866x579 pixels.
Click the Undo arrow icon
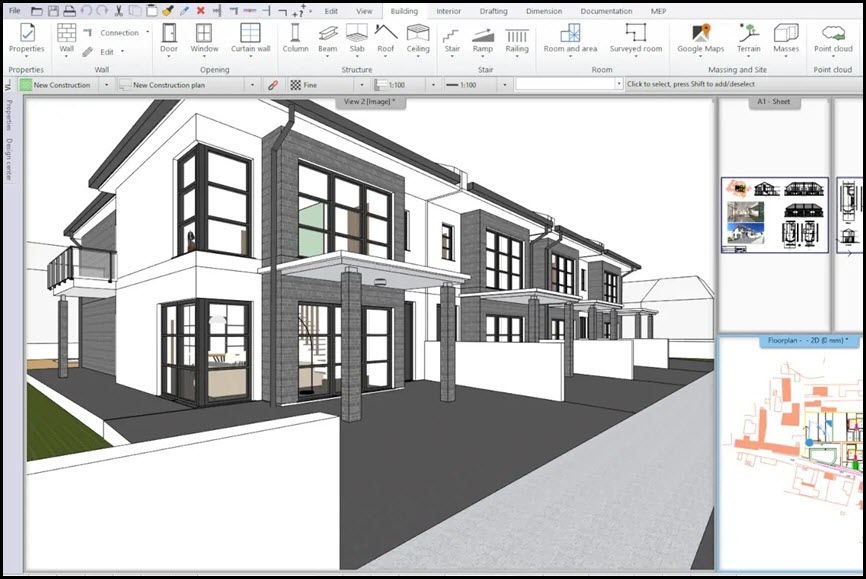pyautogui.click(x=86, y=10)
